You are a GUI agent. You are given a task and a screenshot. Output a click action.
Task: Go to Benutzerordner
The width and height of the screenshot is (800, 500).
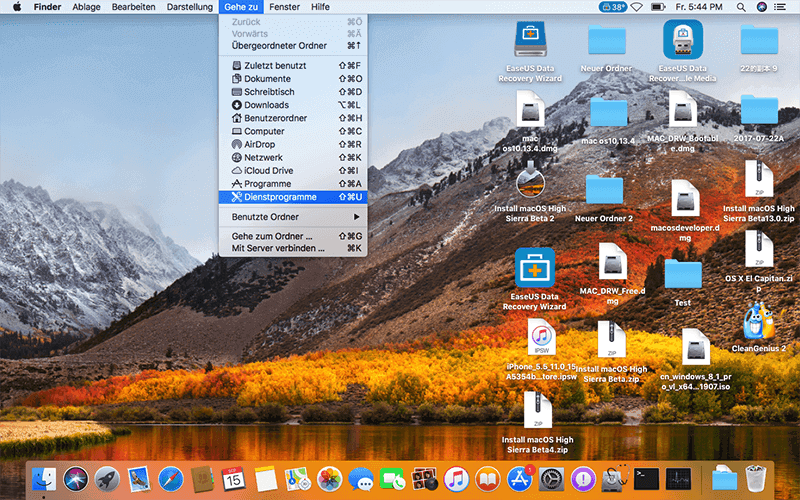tap(293, 118)
